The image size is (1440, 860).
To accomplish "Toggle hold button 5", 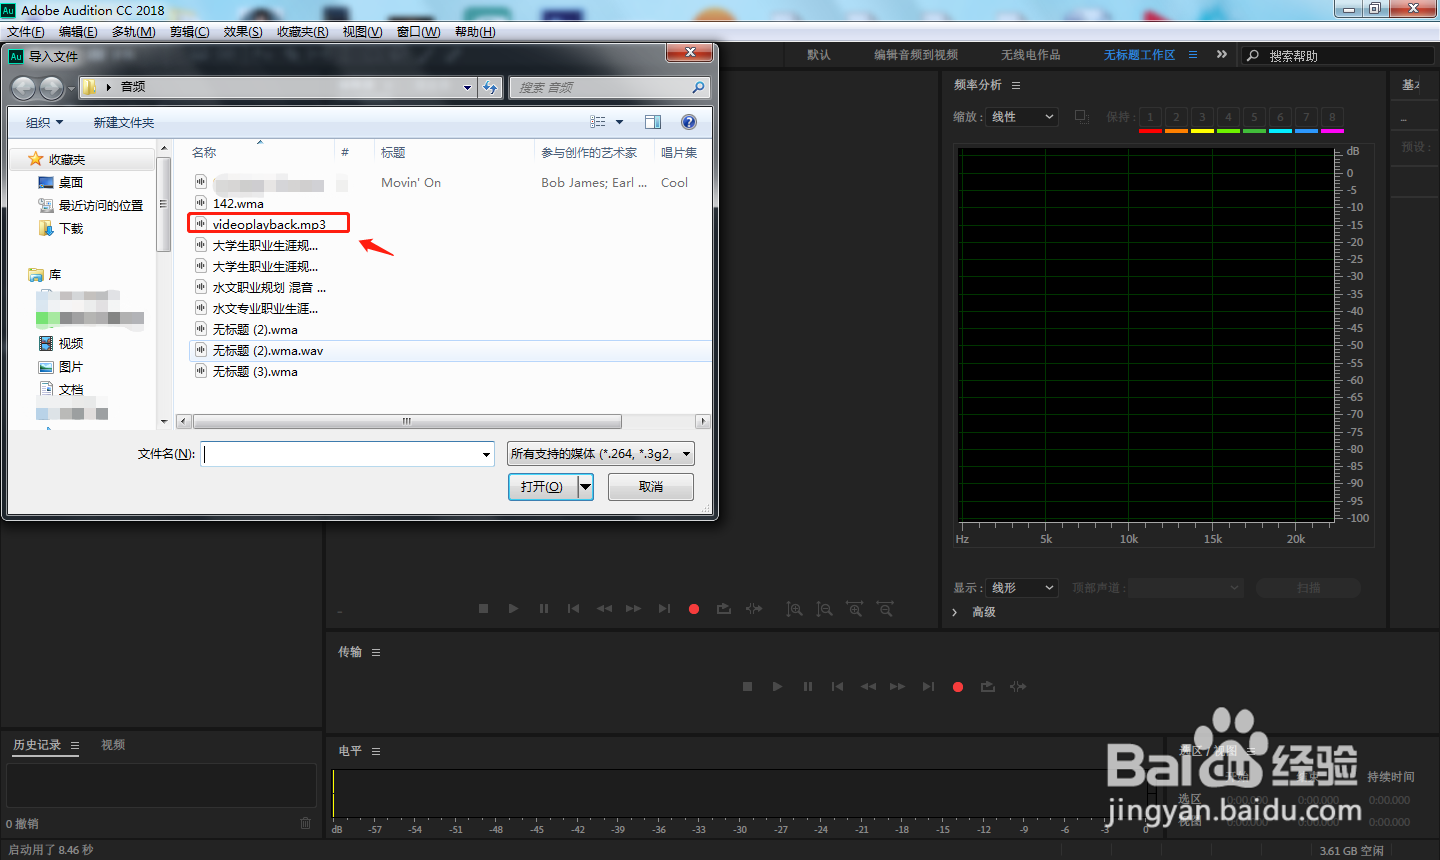I will pyautogui.click(x=1254, y=117).
